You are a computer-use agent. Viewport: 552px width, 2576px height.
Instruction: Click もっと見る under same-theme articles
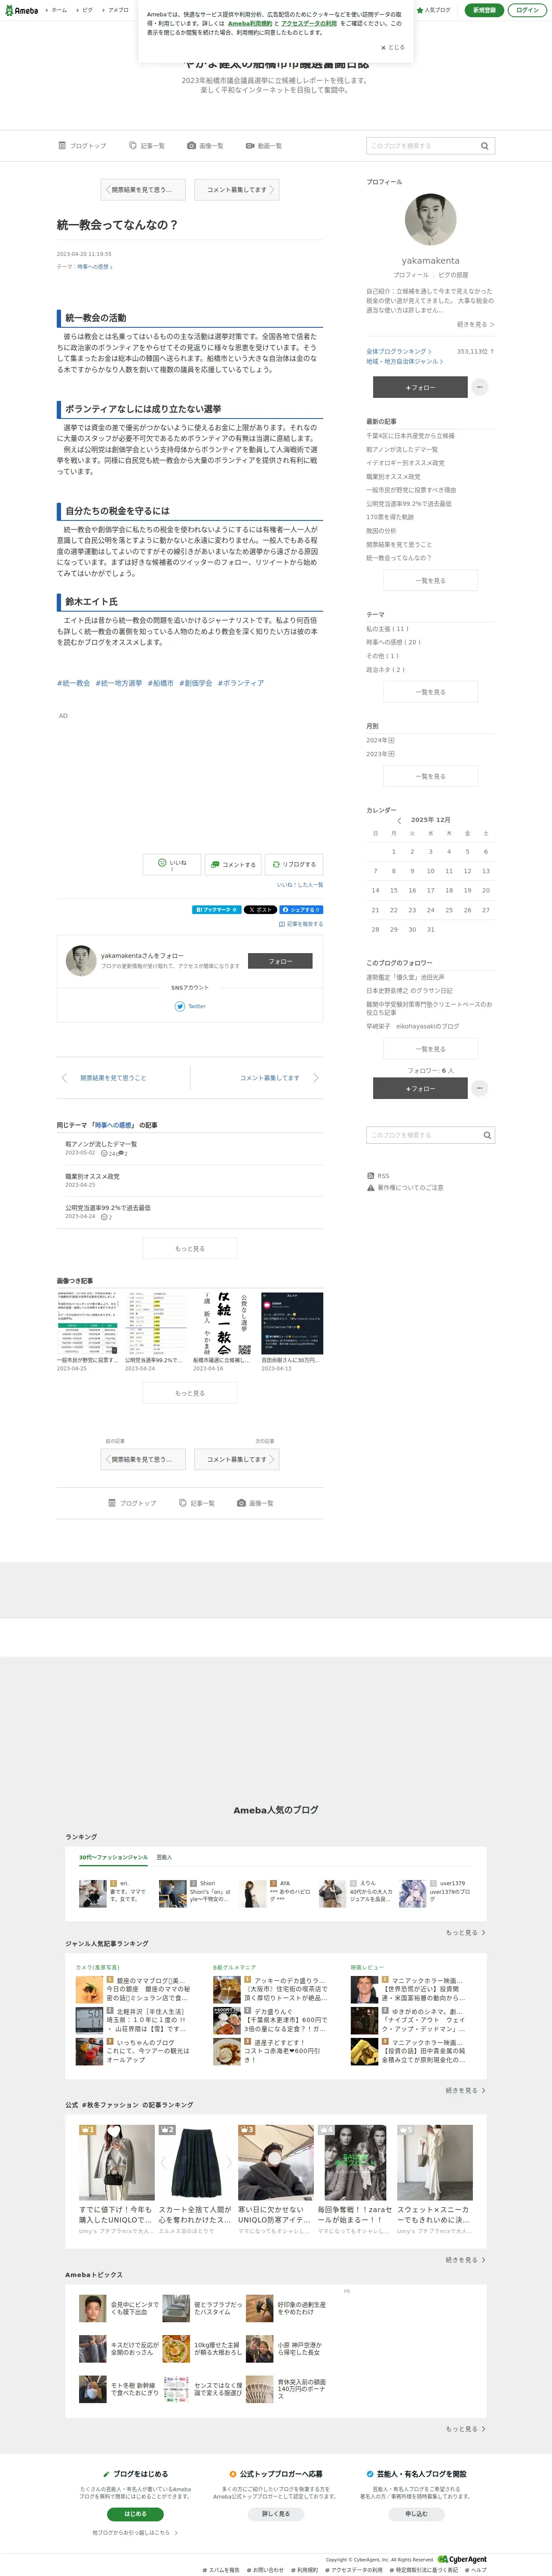(x=190, y=1248)
